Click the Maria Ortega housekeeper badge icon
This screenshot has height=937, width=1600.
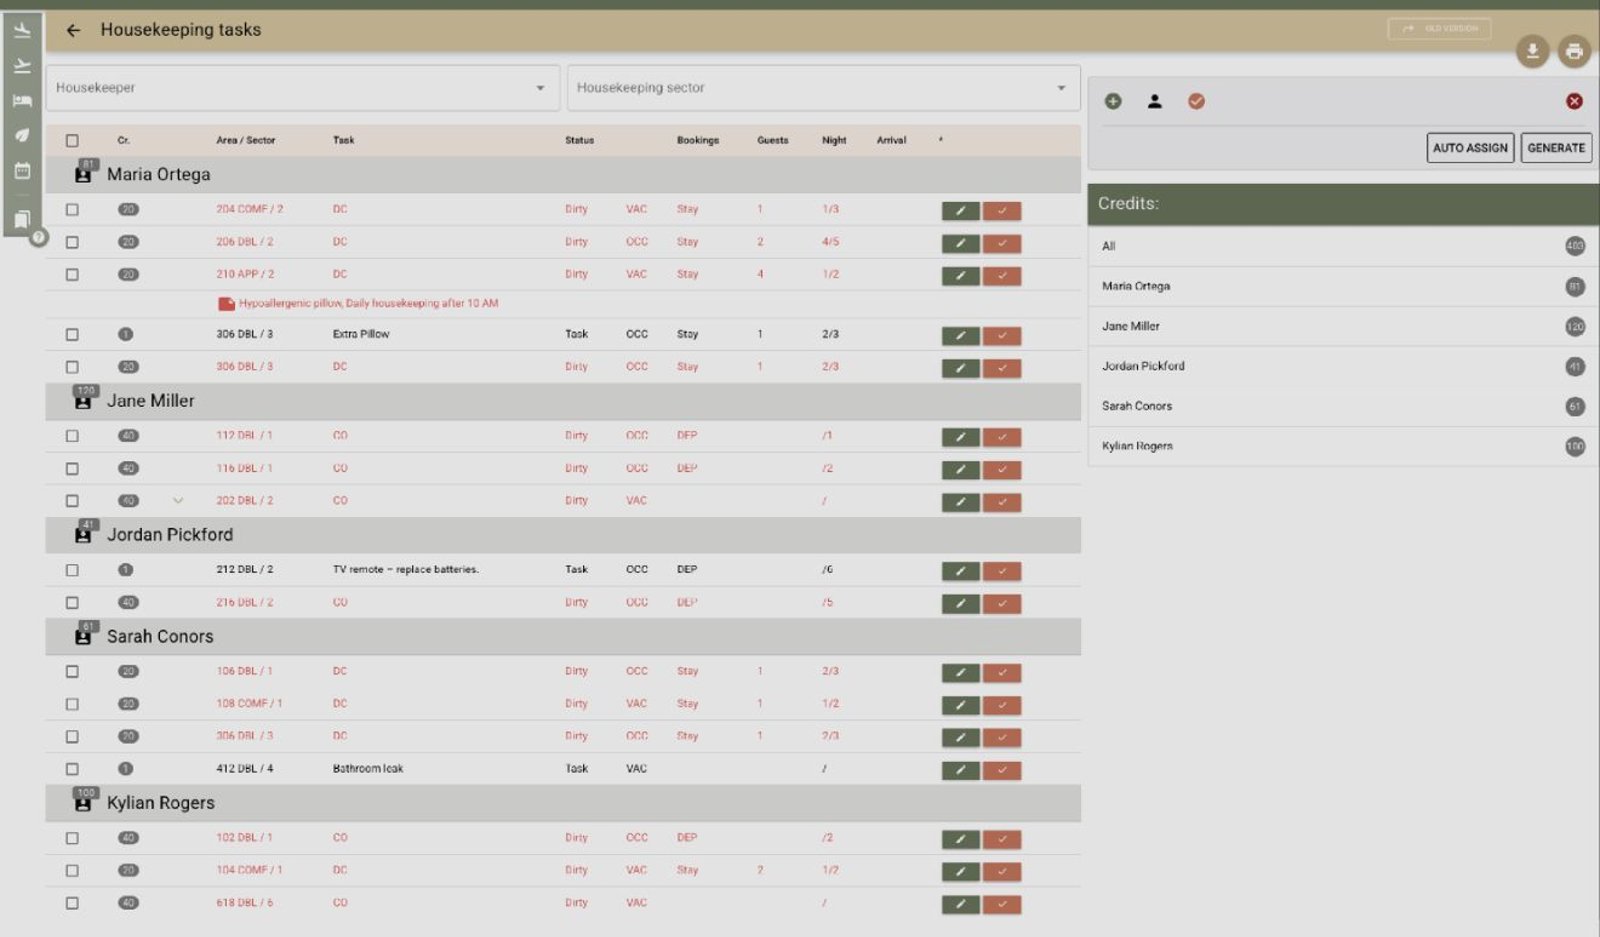83,174
